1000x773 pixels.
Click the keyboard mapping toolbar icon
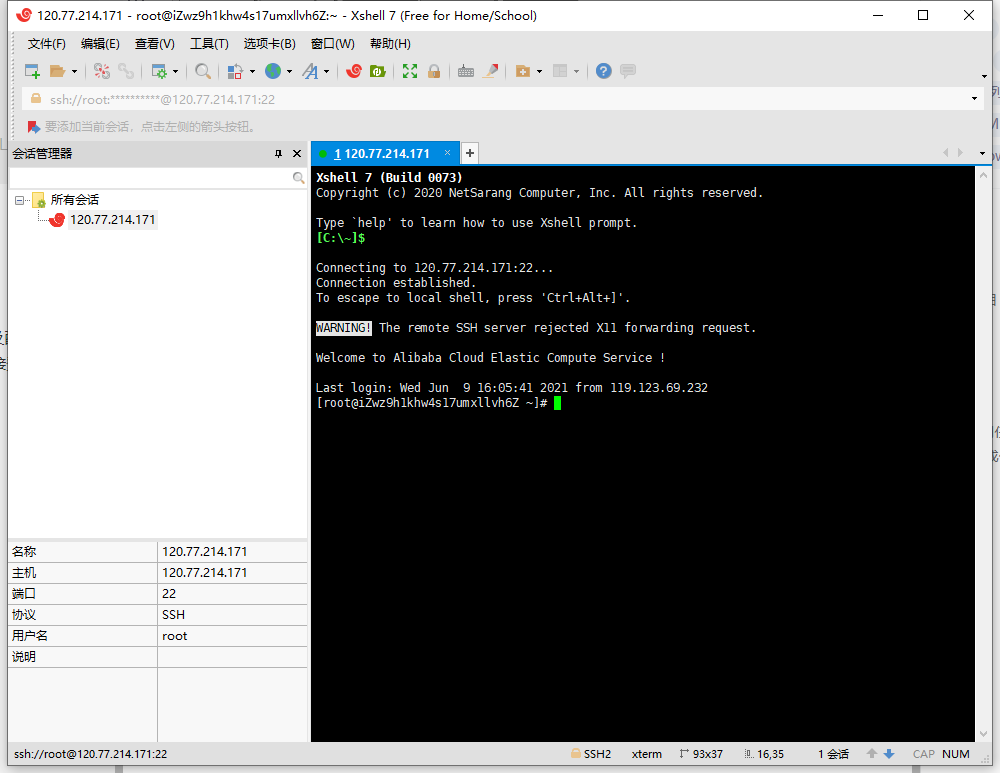tap(466, 71)
